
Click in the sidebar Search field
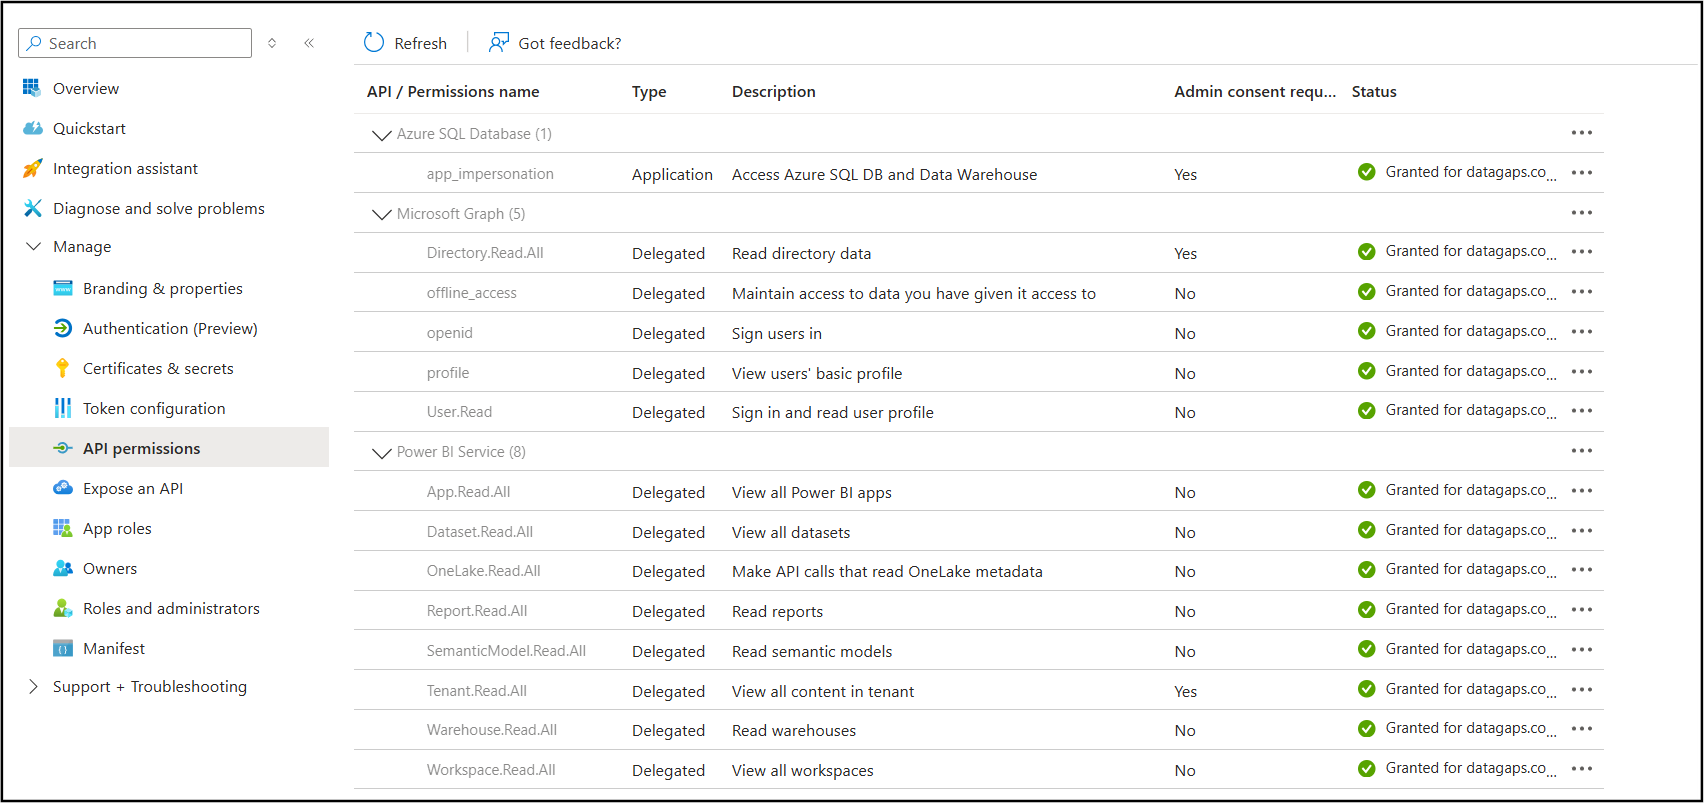135,43
